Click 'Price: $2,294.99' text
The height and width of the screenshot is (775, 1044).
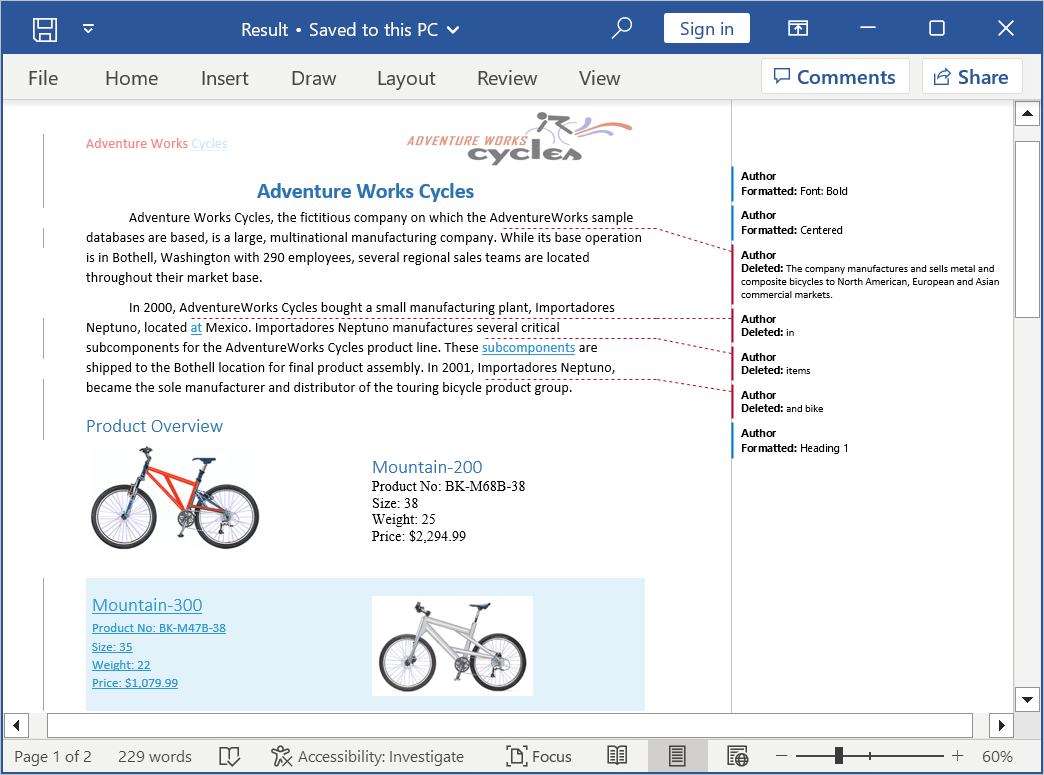click(419, 536)
